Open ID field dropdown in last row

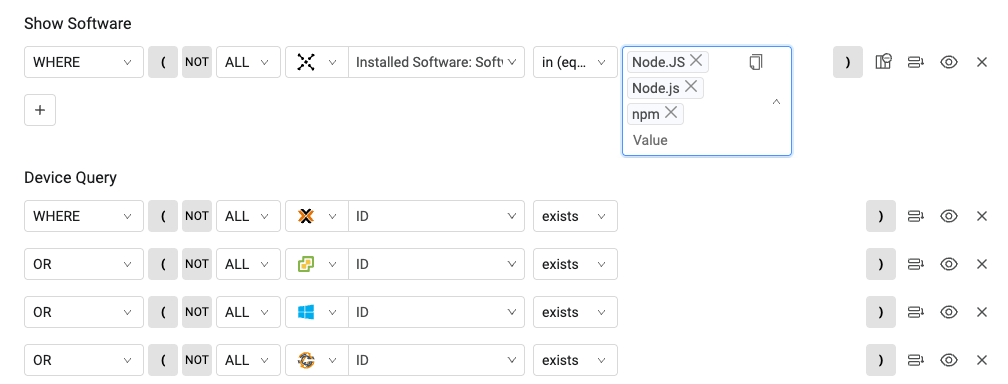(436, 360)
